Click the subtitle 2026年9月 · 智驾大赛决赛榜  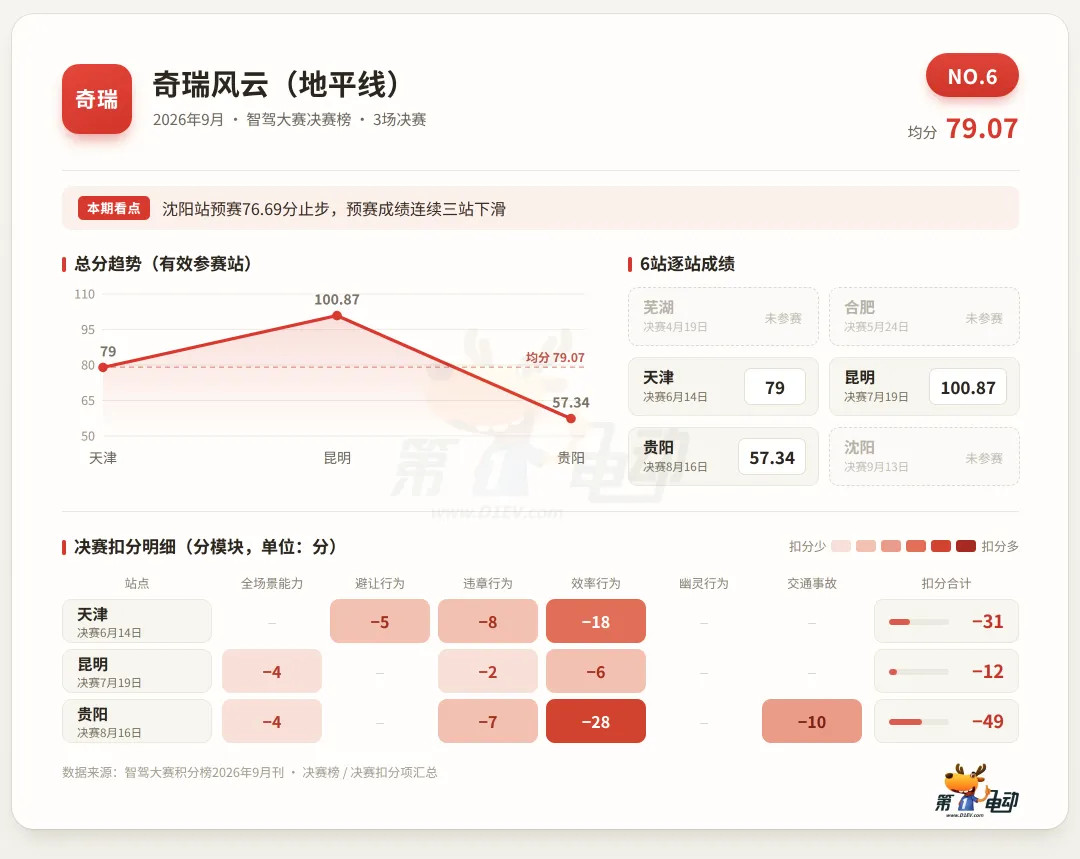point(252,119)
